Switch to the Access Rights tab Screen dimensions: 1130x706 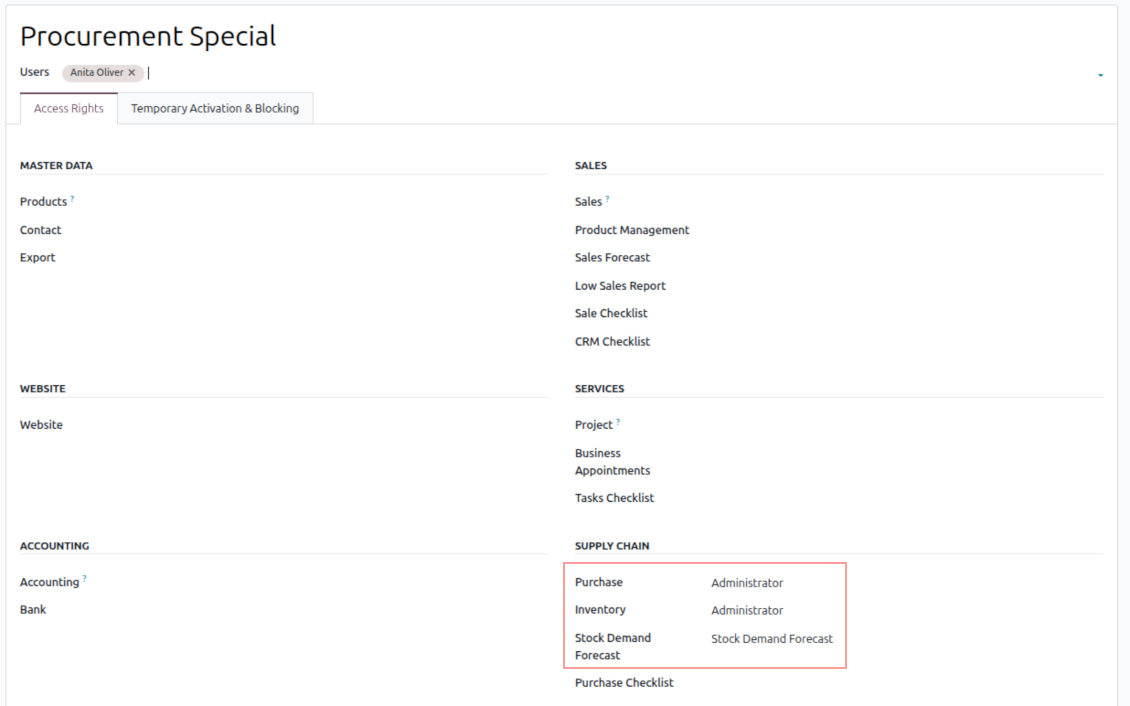point(69,109)
